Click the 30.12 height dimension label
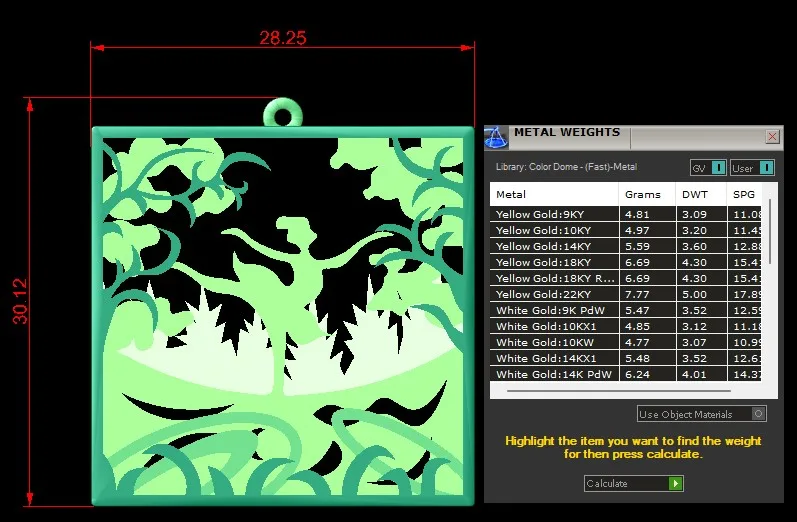The width and height of the screenshot is (797, 522). tap(20, 301)
